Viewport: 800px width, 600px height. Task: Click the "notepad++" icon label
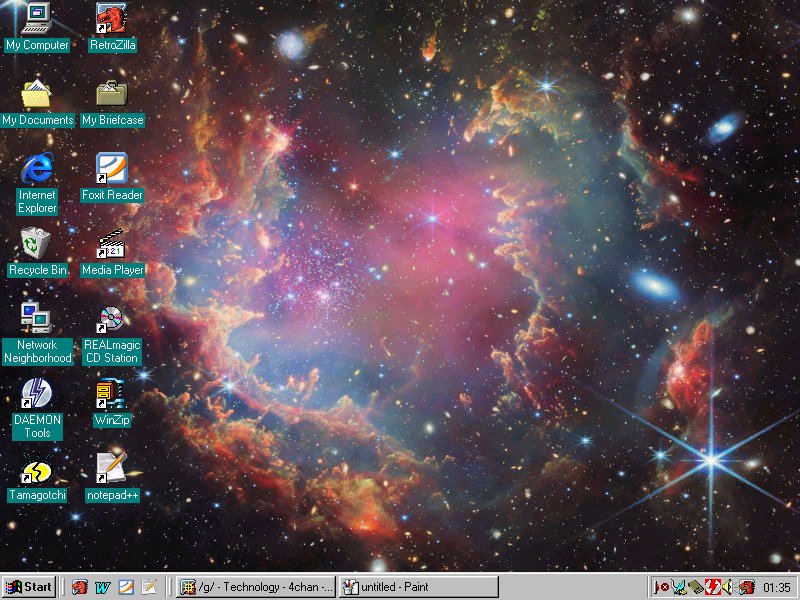point(112,495)
